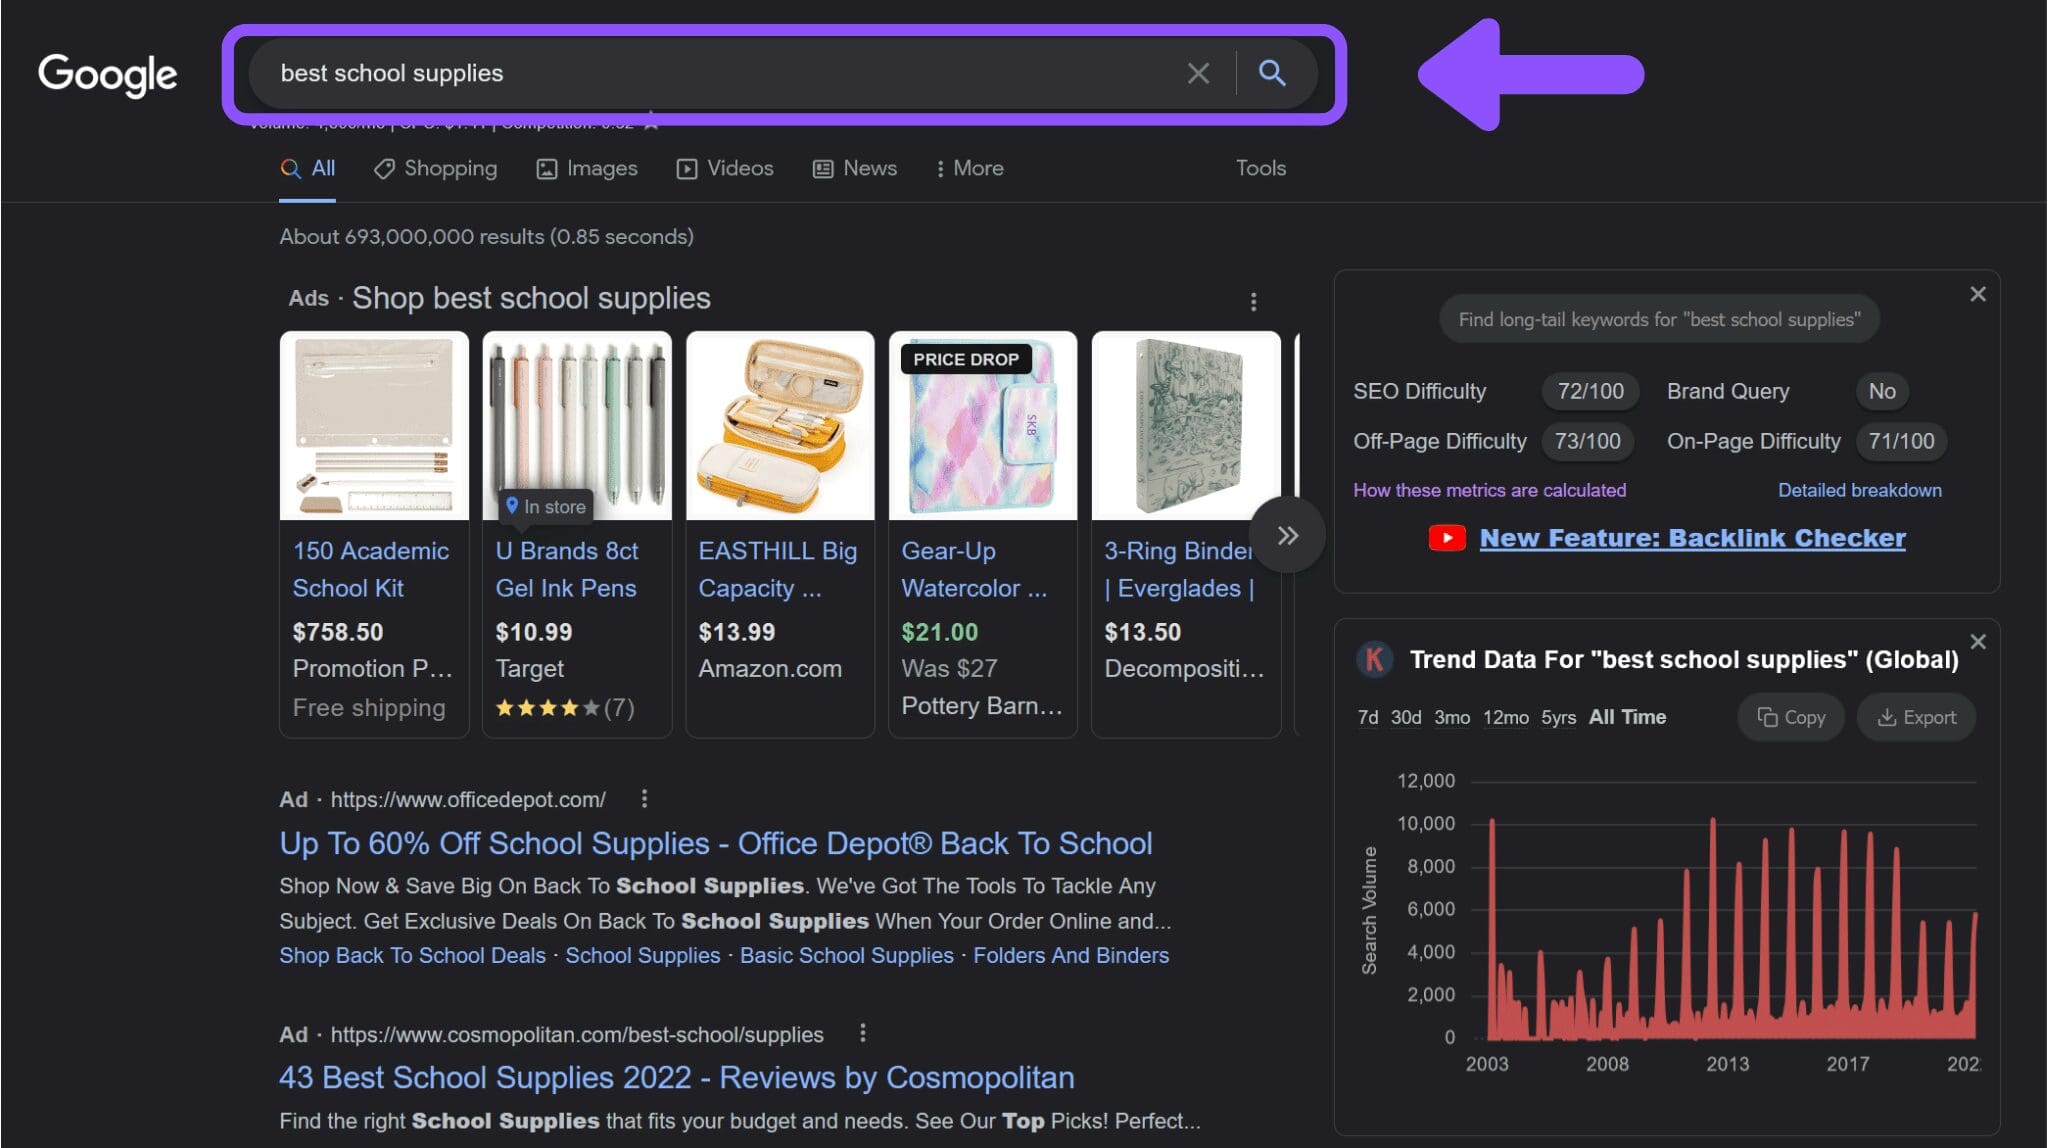
Task: Click the Brand Query No value
Action: pos(1881,391)
